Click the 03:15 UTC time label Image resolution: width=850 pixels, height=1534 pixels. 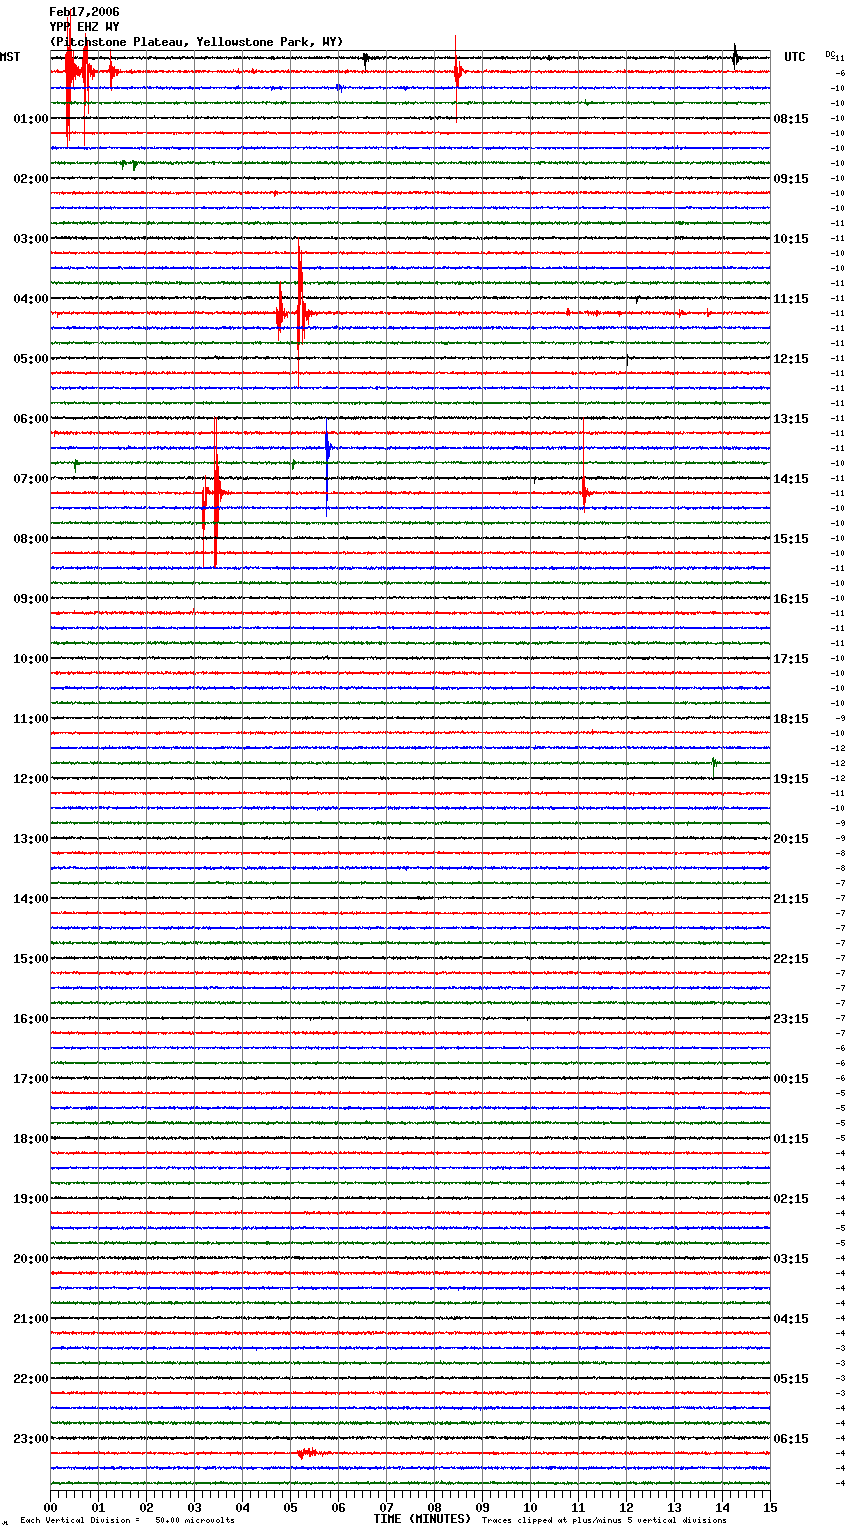(x=791, y=1259)
